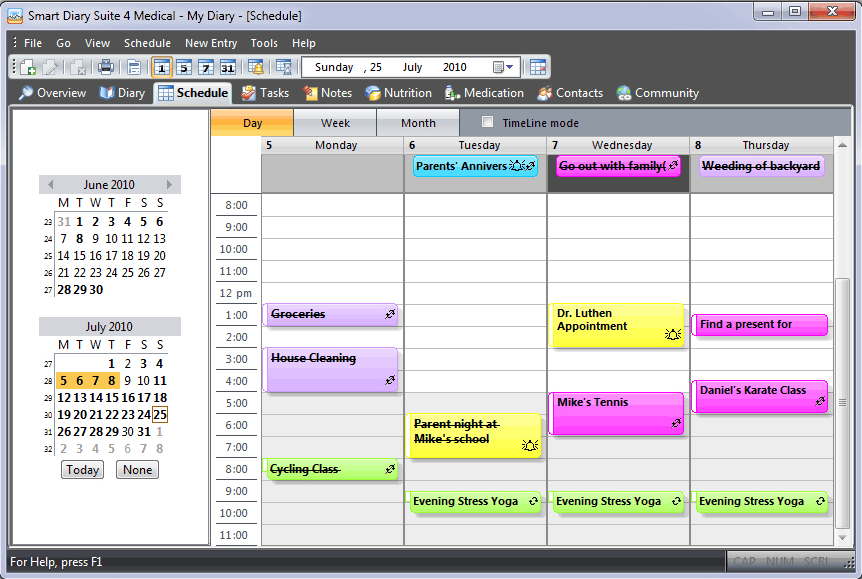862x579 pixels.
Task: Go to next month in mini calendar
Action: click(x=170, y=185)
